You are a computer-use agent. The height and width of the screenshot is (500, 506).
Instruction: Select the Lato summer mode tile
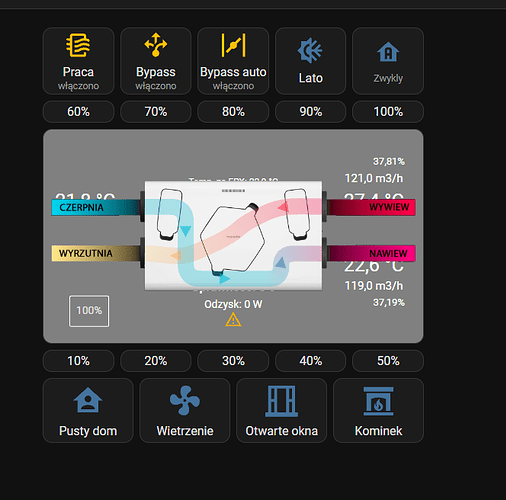pos(310,61)
